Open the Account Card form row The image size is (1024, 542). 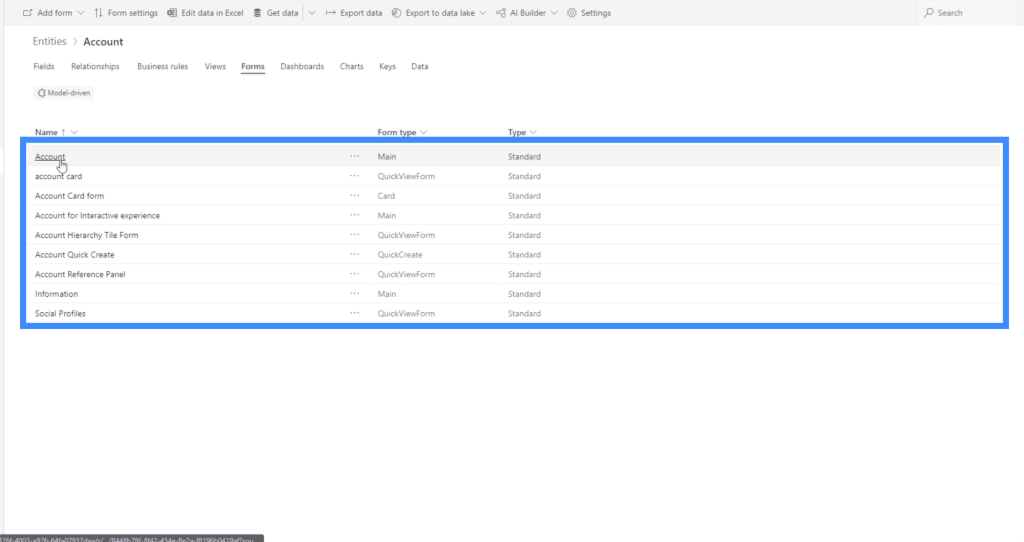tap(69, 196)
